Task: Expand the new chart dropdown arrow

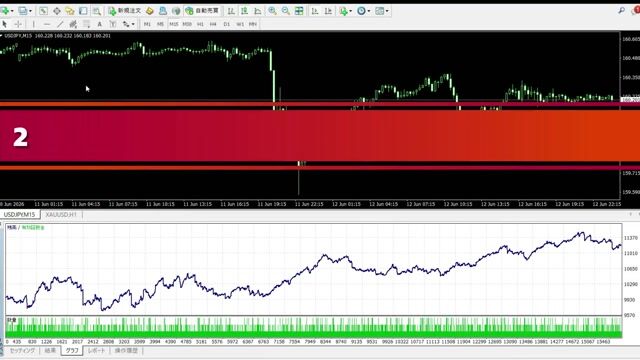Action: tap(12, 11)
